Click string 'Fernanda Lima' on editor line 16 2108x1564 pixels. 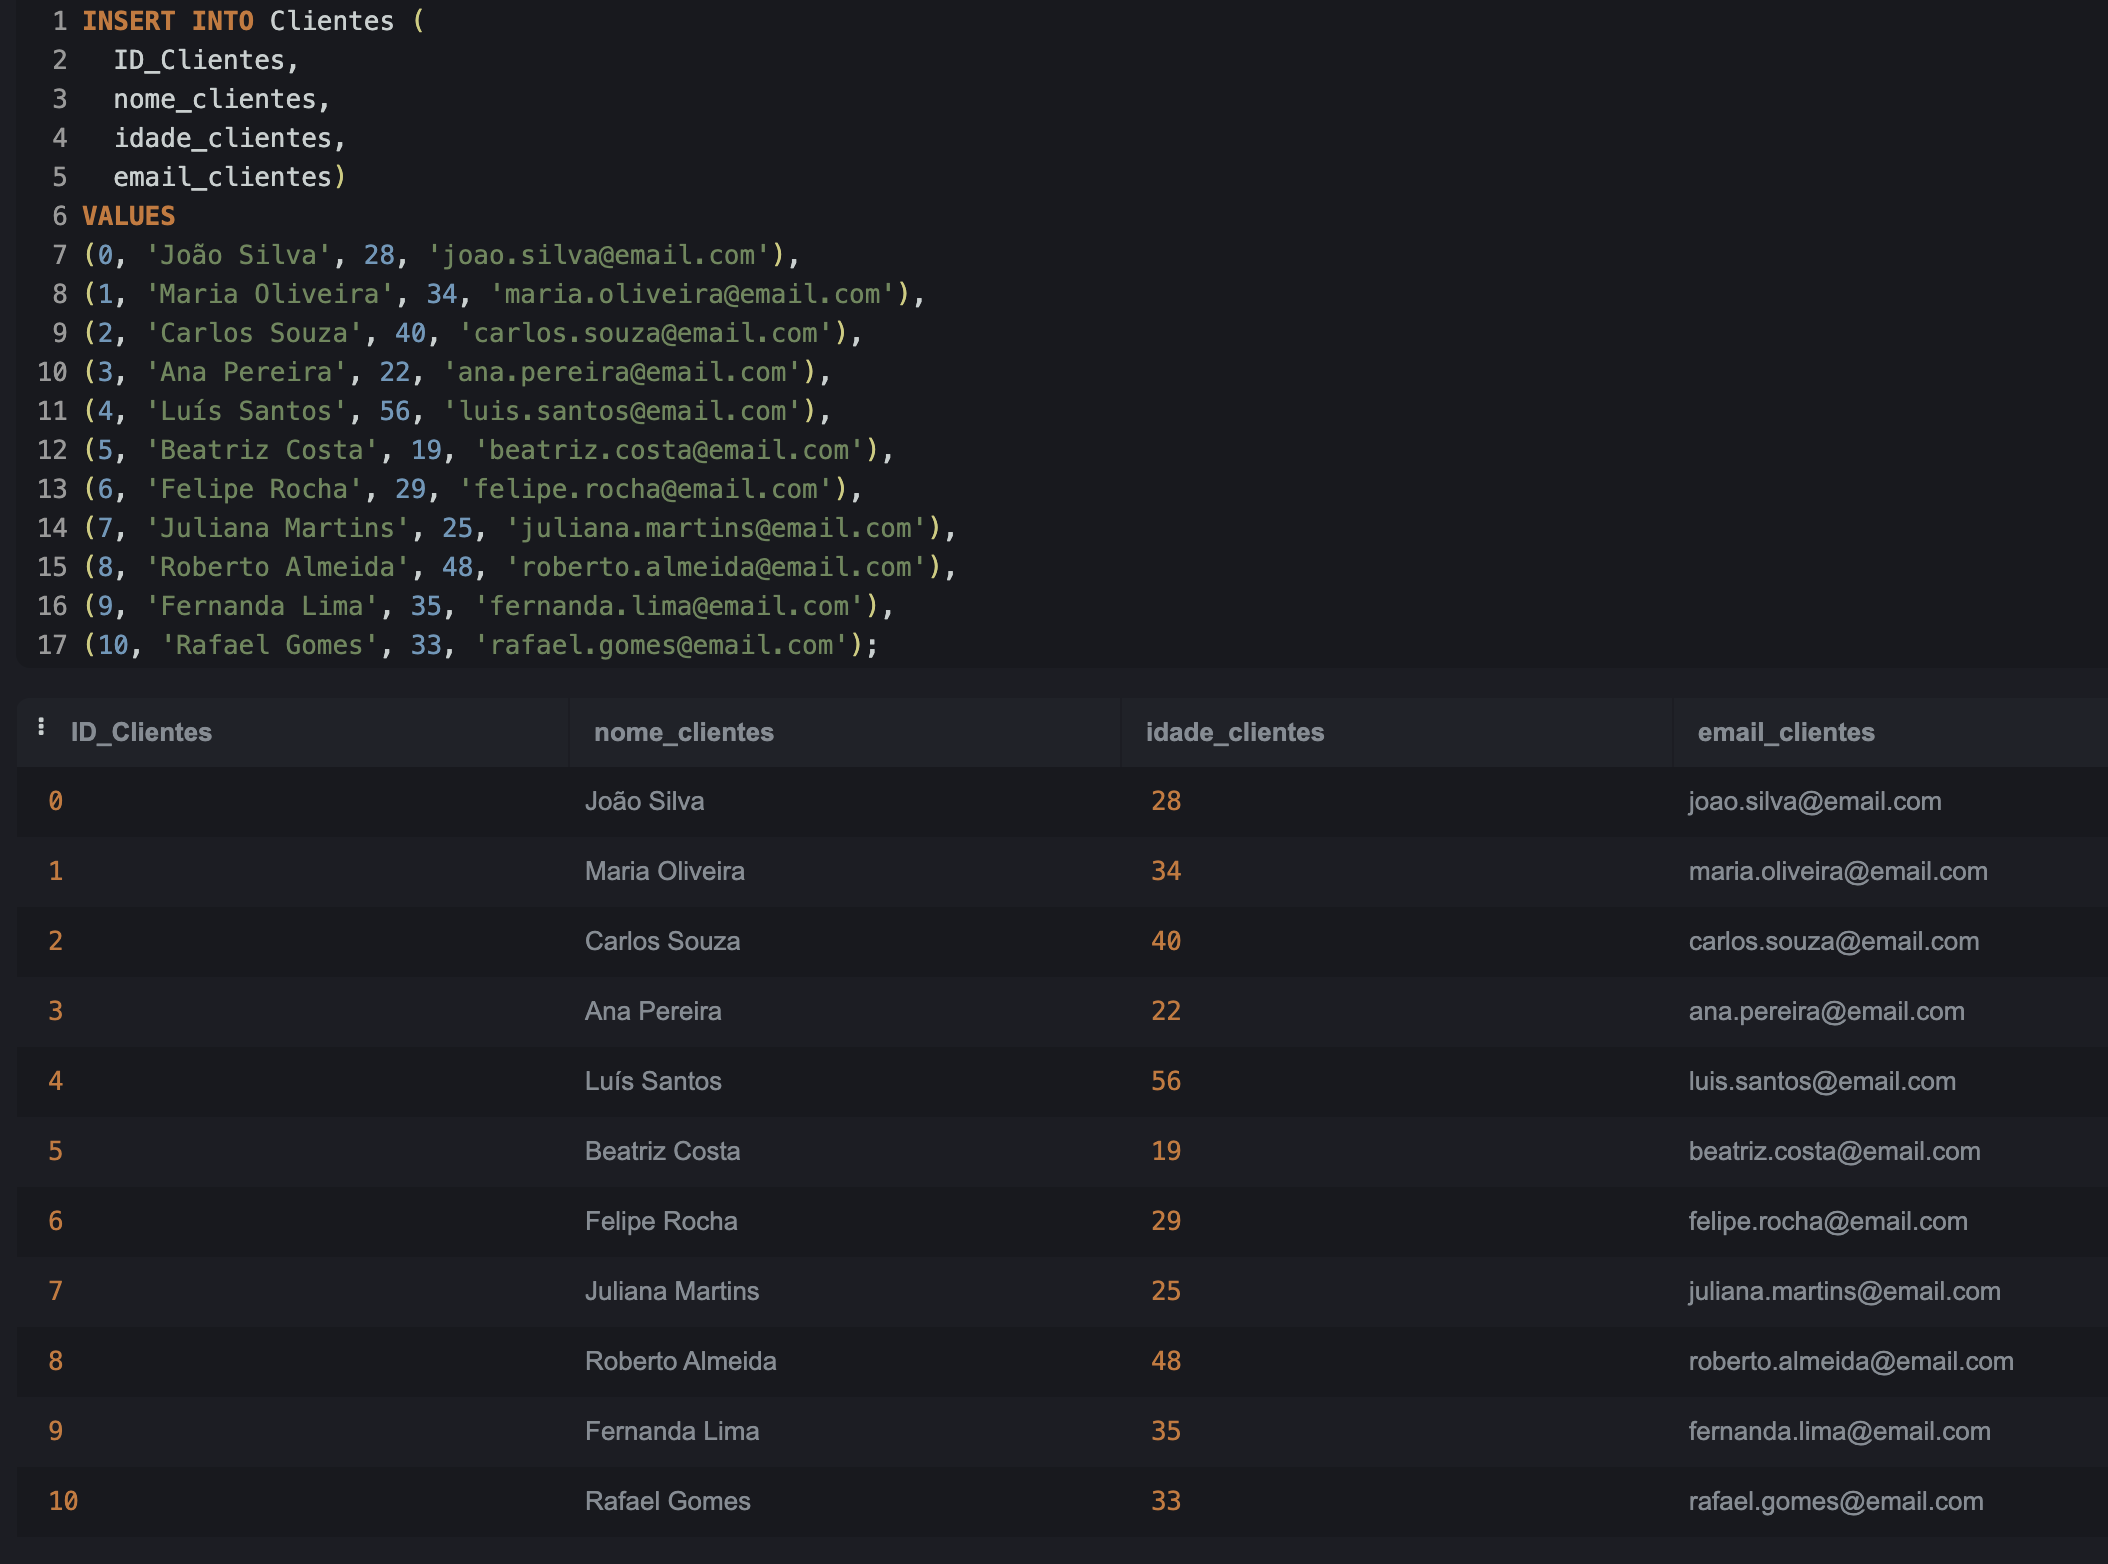click(262, 606)
